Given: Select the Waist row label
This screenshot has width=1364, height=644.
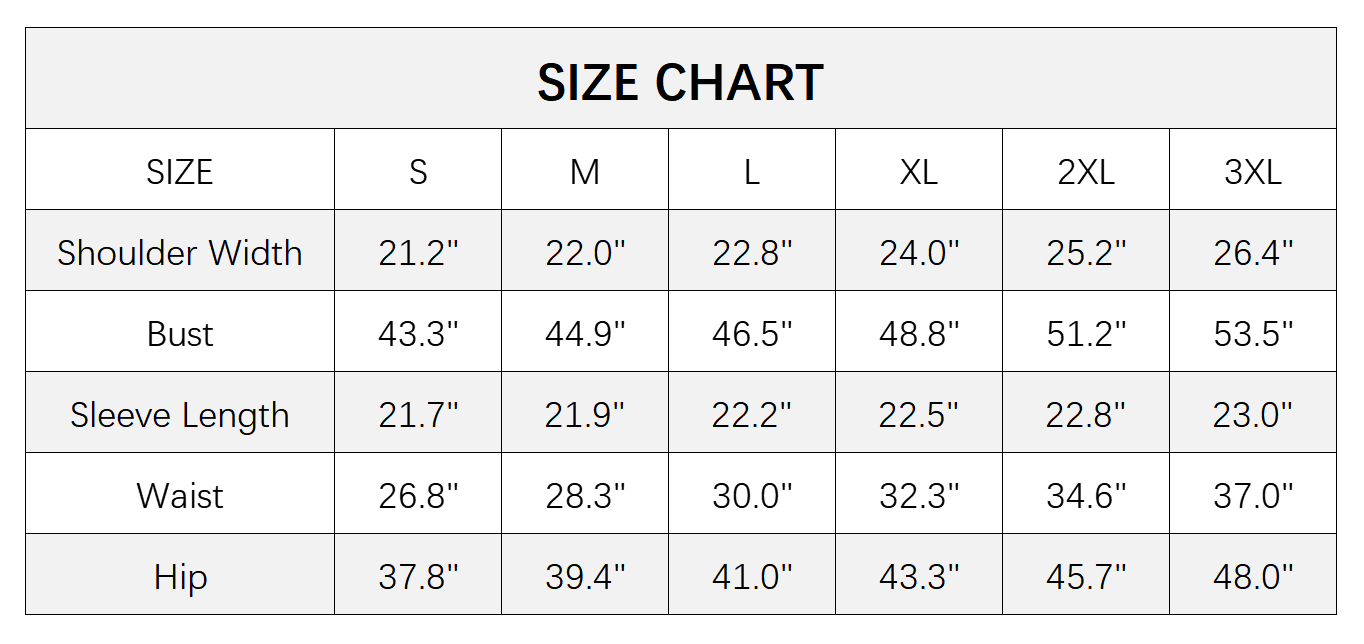Looking at the screenshot, I should click(x=180, y=496).
